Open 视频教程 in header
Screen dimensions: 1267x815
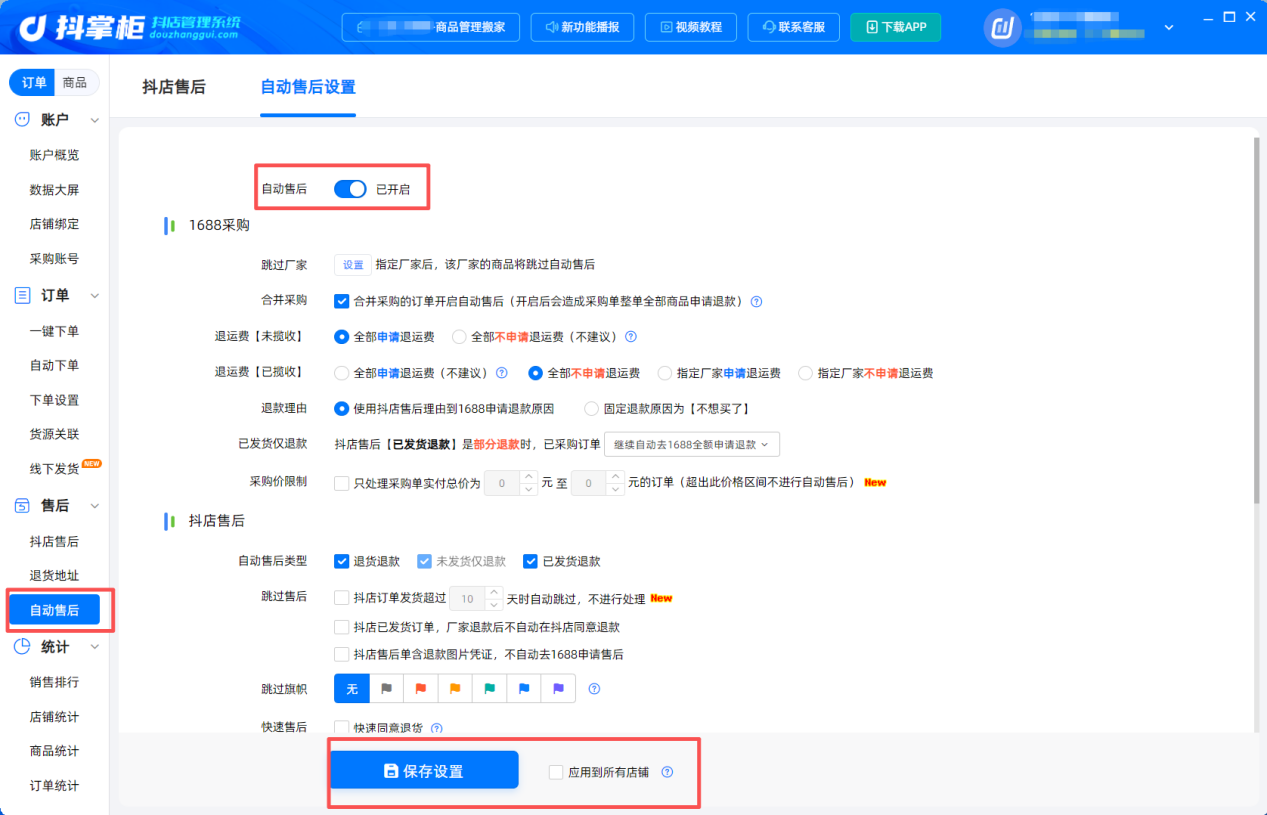pyautogui.click(x=691, y=27)
